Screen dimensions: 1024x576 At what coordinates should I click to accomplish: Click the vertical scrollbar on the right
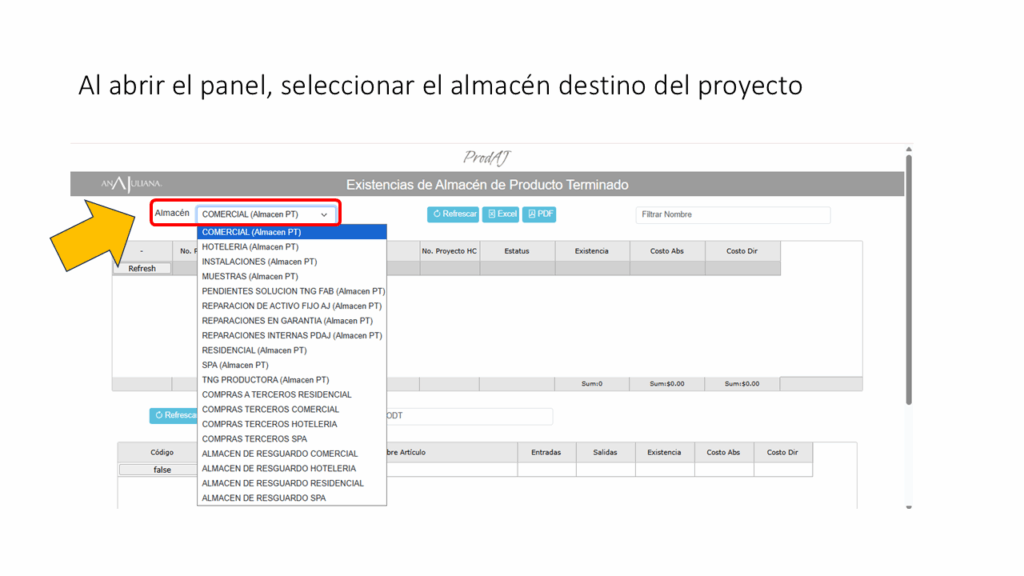[x=908, y=280]
